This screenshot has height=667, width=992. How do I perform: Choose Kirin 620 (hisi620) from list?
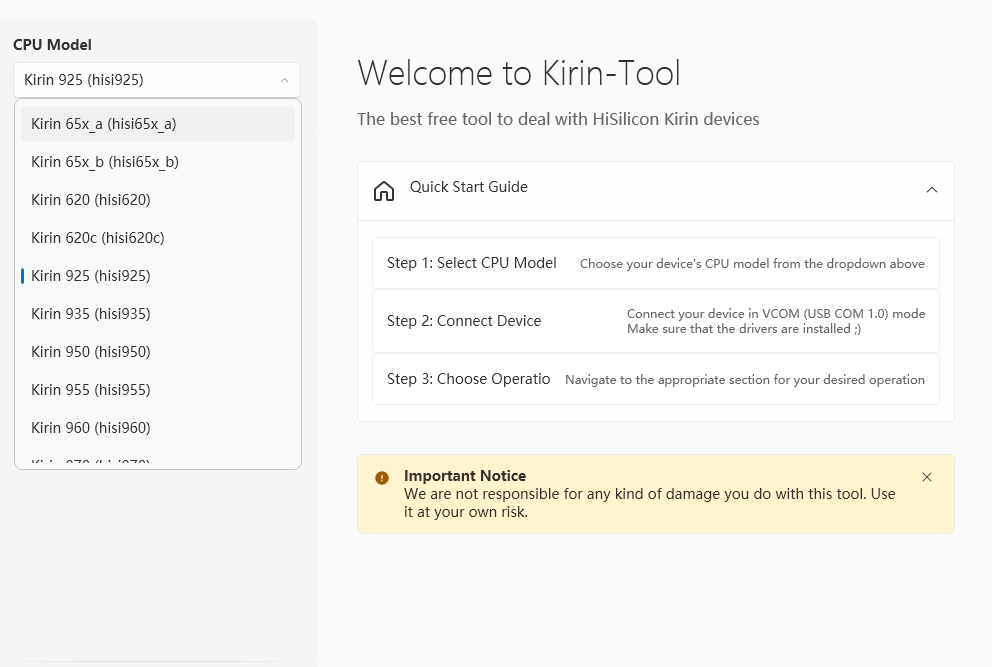pyautogui.click(x=158, y=200)
